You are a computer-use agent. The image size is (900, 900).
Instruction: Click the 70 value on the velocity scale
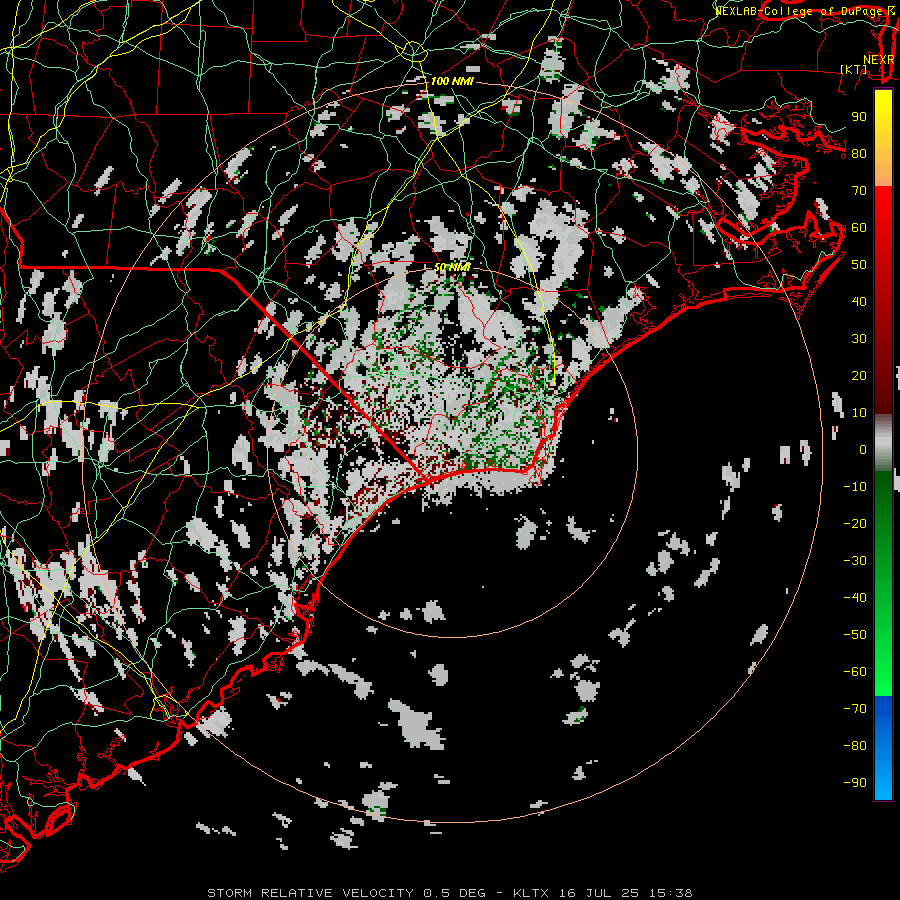(859, 191)
